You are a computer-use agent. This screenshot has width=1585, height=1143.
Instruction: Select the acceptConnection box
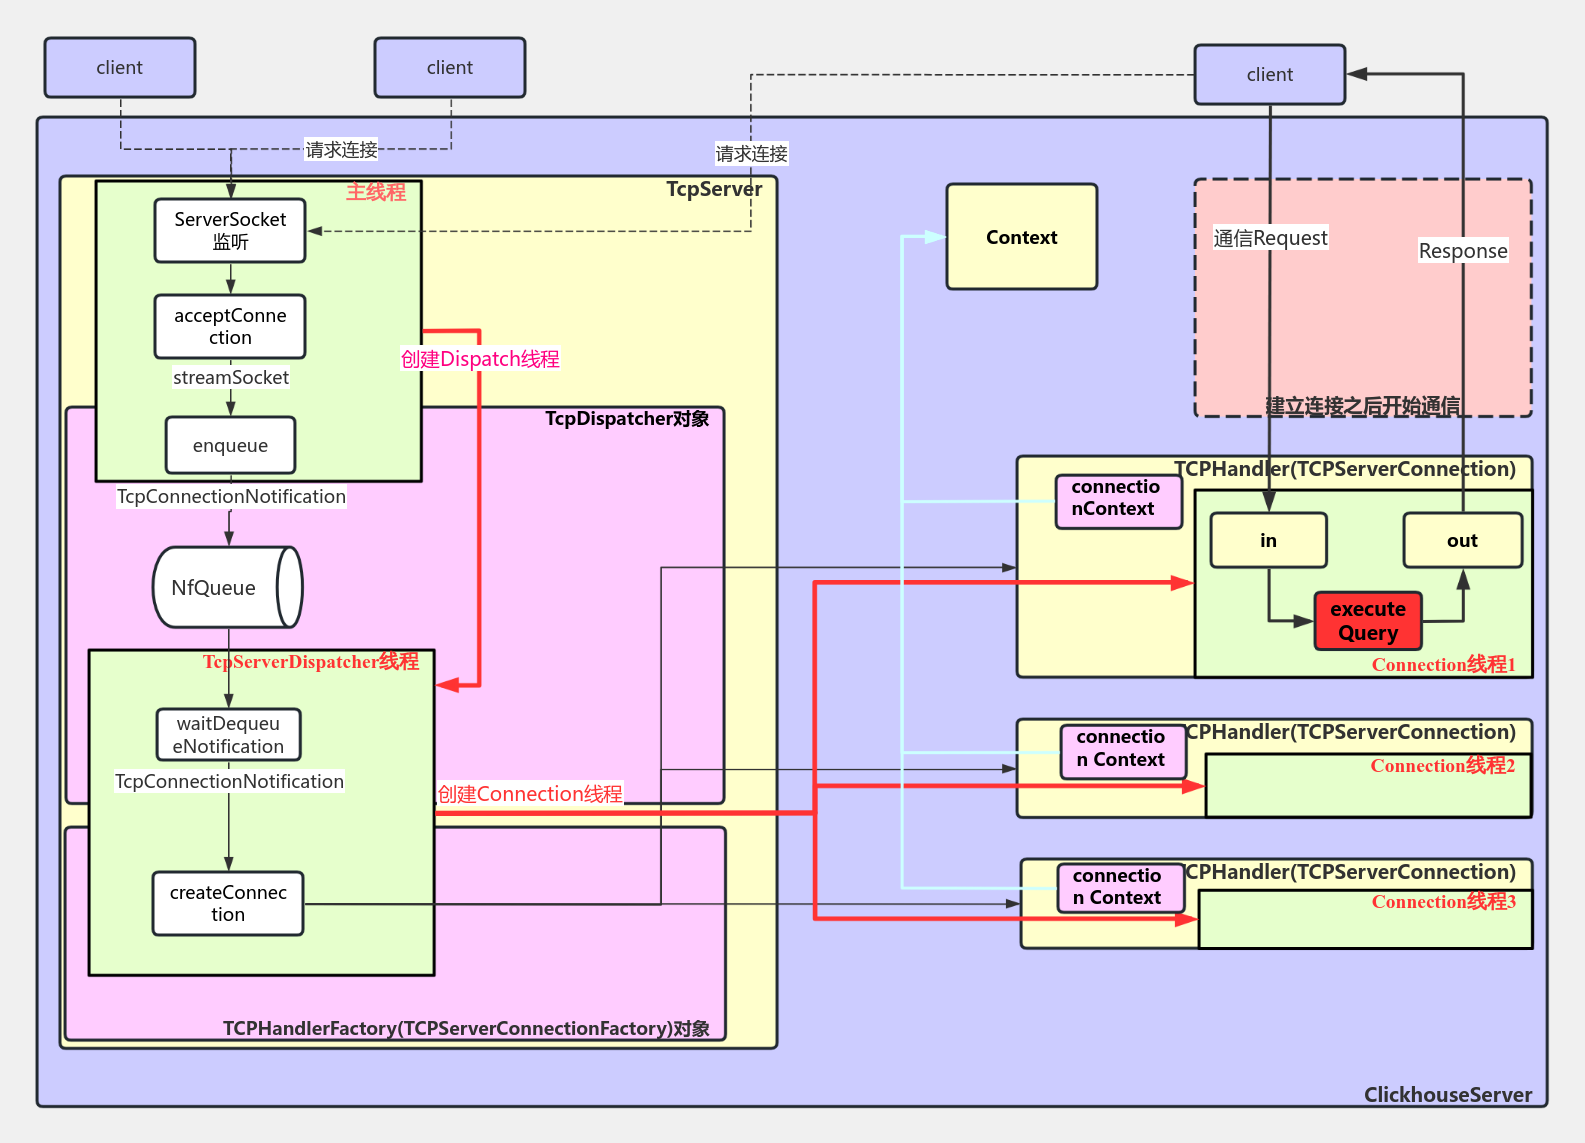(230, 326)
